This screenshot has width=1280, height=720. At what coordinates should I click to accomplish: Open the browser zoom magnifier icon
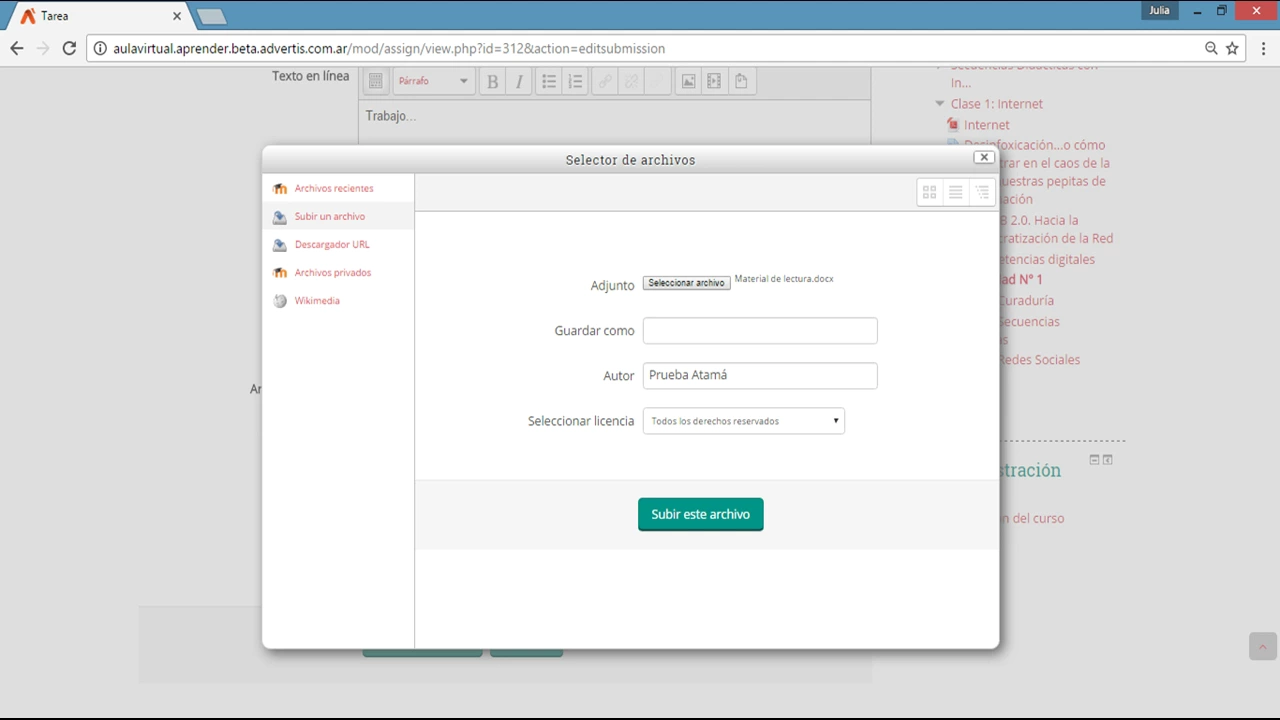[x=1211, y=48]
